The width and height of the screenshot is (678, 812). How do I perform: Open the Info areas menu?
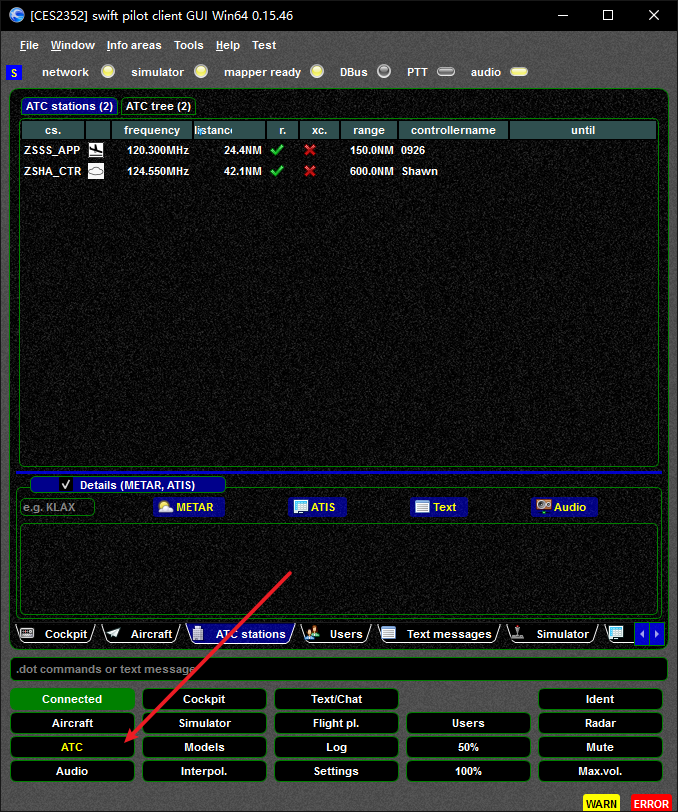pos(134,46)
